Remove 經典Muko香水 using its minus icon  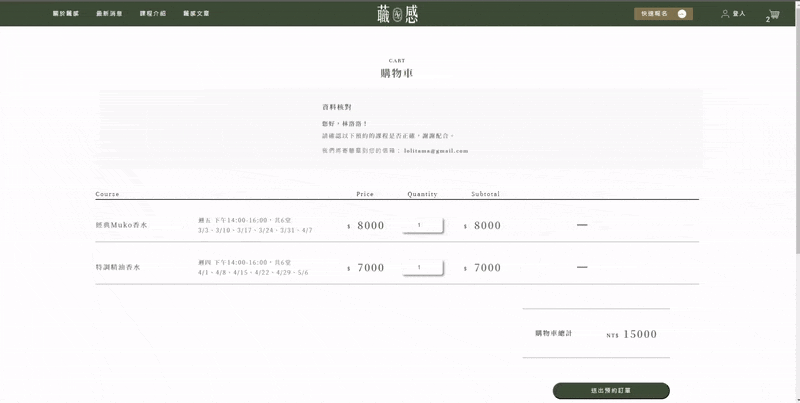(x=582, y=225)
